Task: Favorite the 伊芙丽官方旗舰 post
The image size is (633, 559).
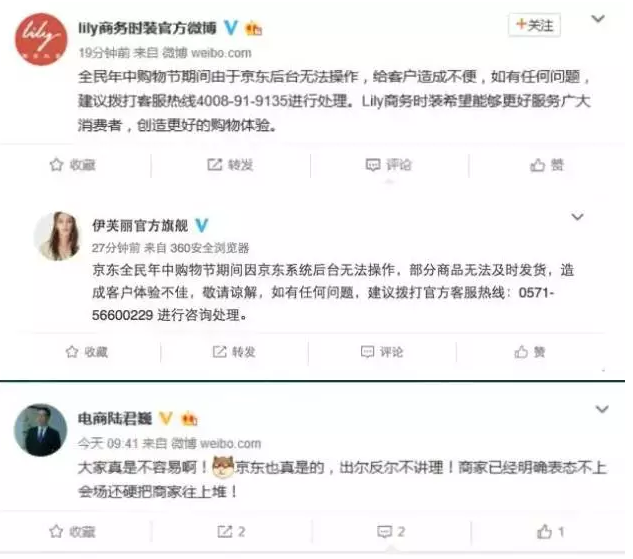Action: click(x=87, y=352)
